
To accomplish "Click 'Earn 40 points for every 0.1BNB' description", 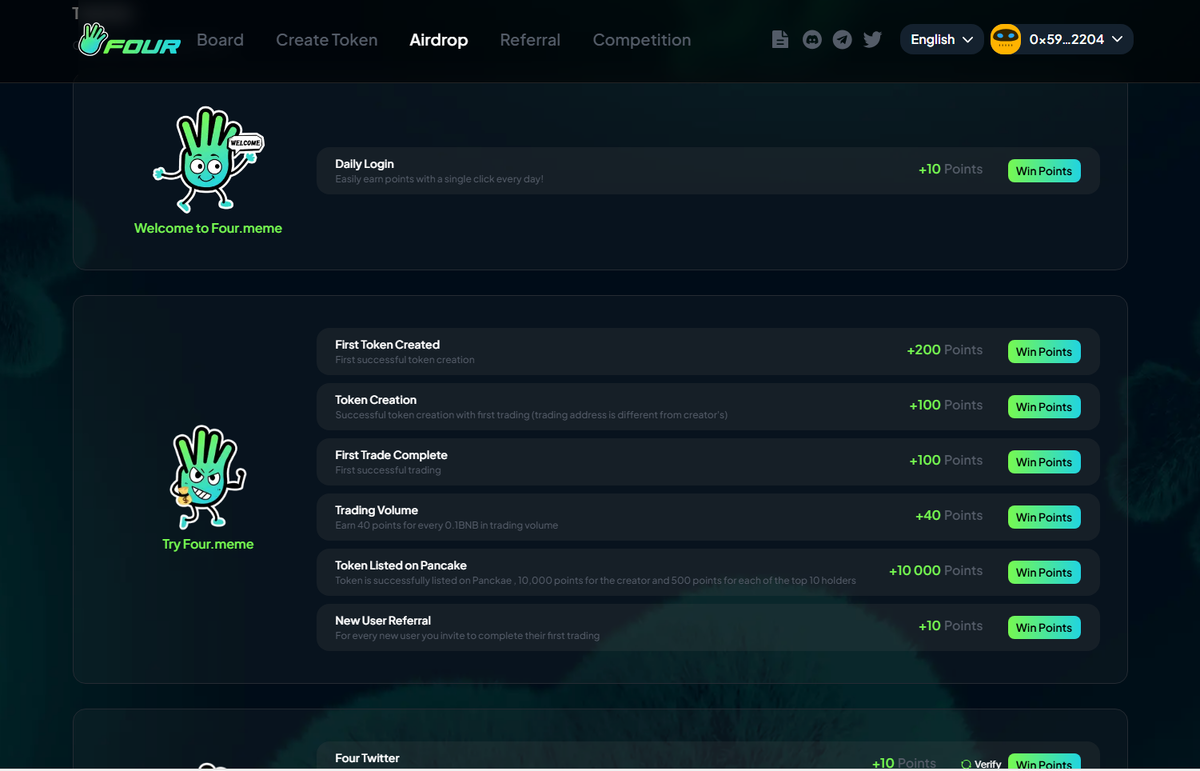I will point(446,525).
